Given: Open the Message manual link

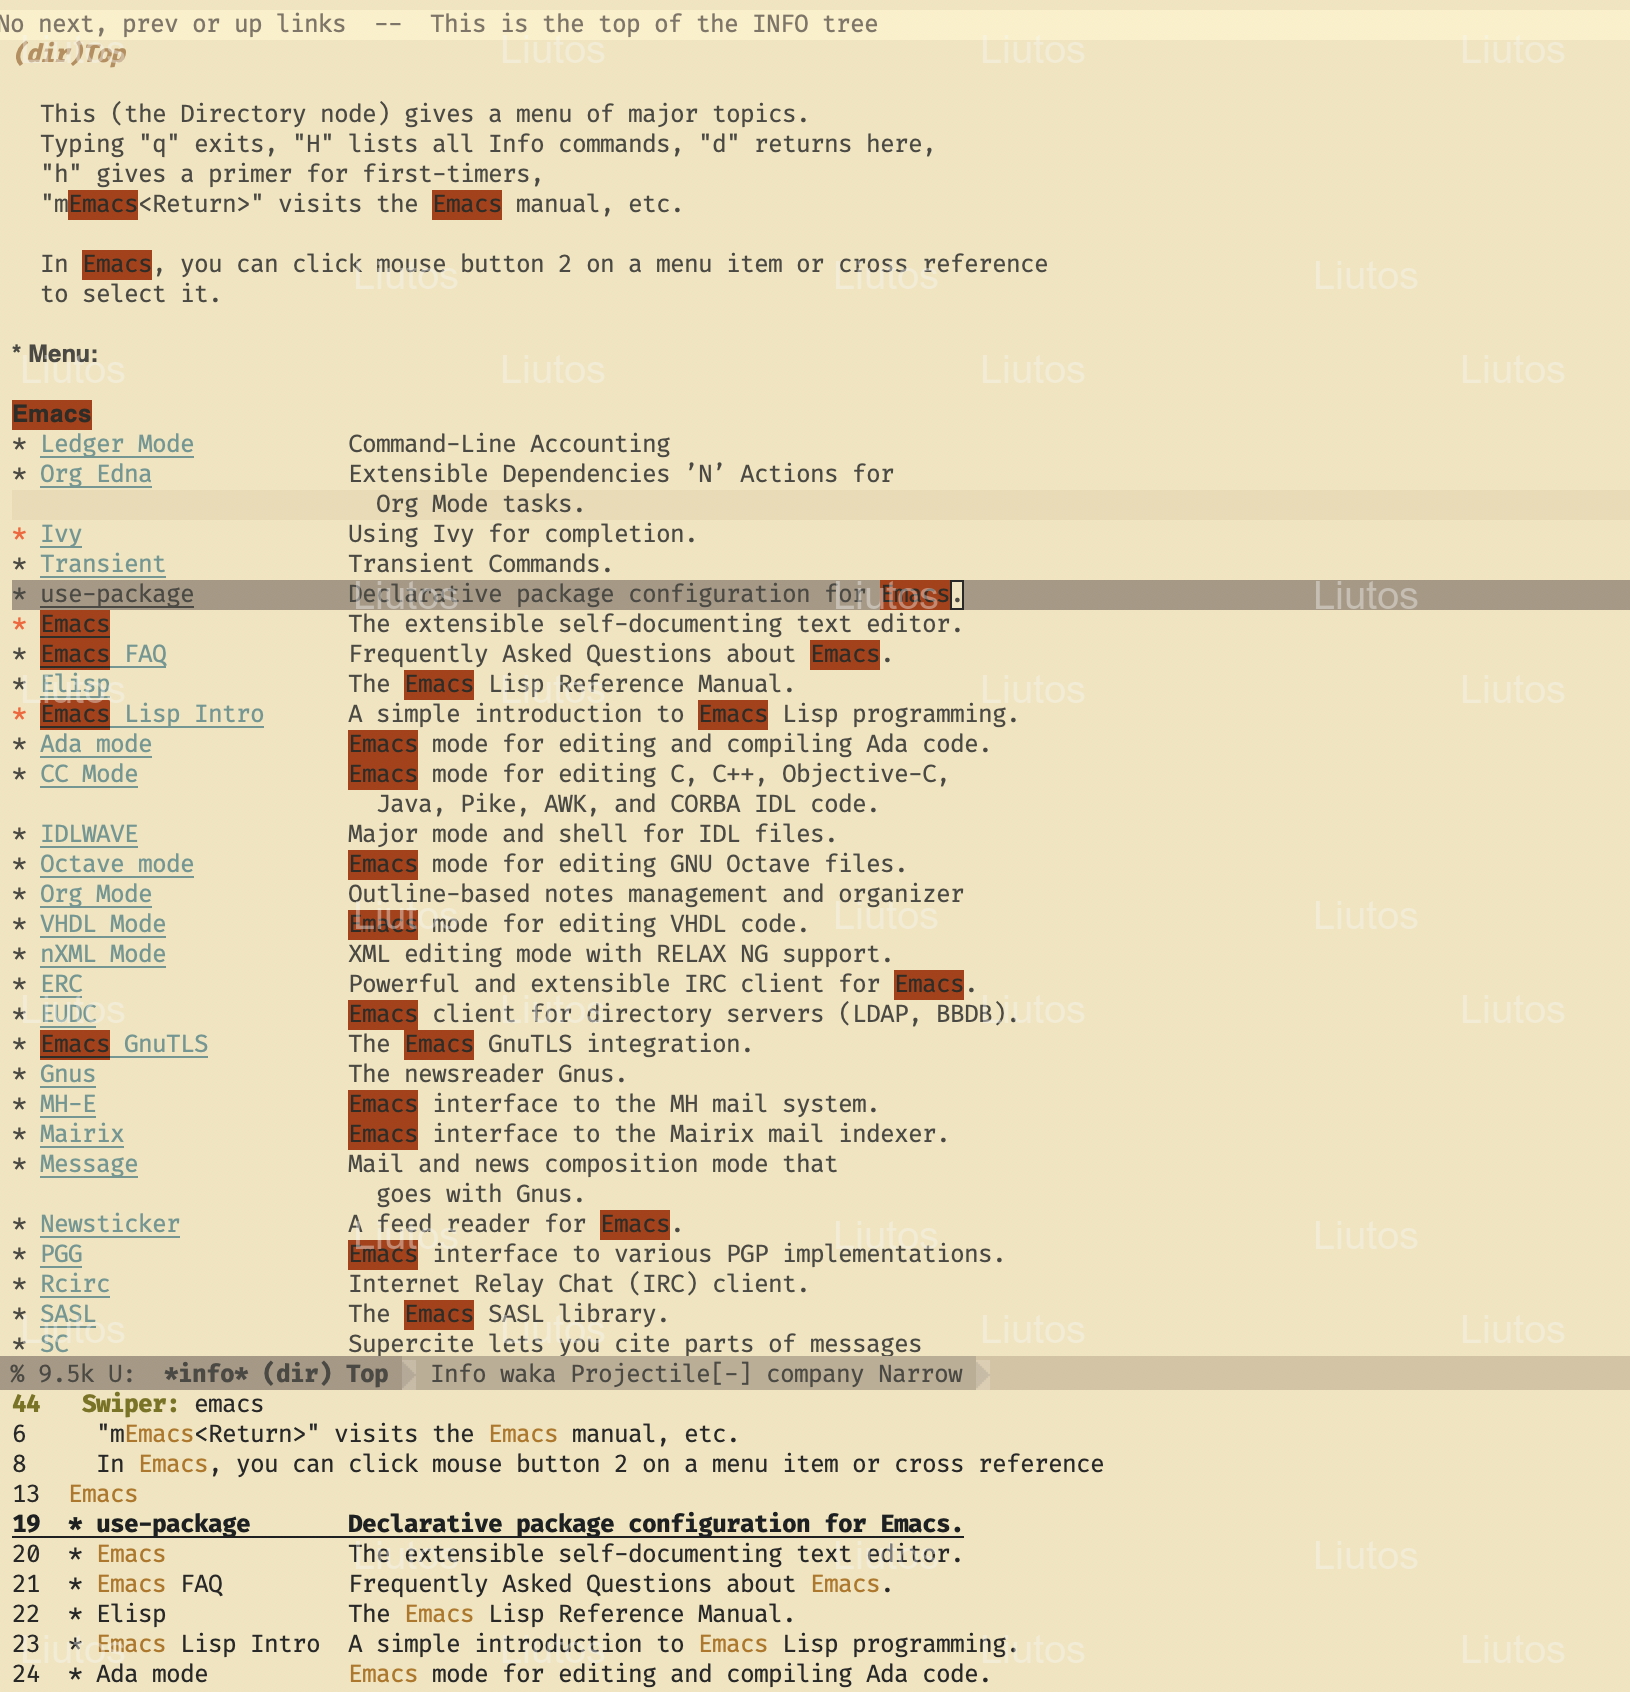Looking at the screenshot, I should 89,1164.
